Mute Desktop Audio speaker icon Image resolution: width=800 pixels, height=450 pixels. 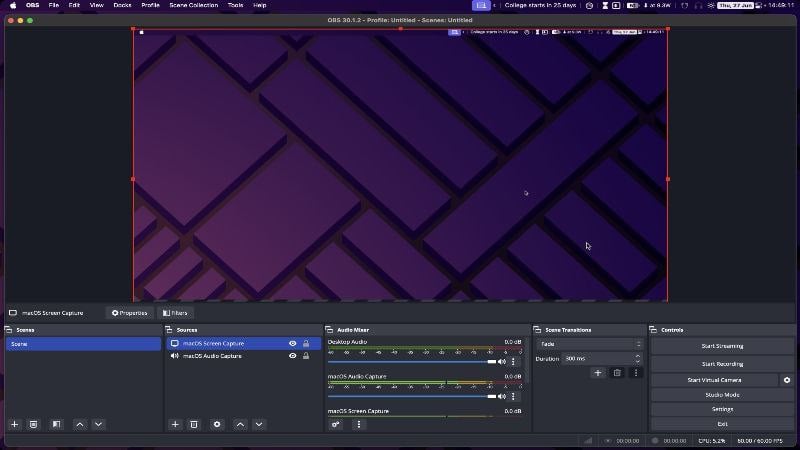[502, 362]
